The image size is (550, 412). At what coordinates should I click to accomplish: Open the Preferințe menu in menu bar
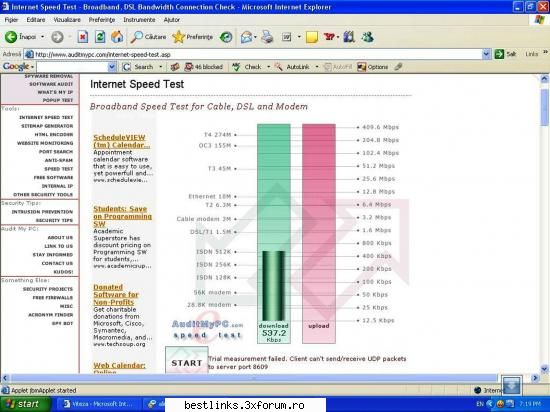(102, 20)
